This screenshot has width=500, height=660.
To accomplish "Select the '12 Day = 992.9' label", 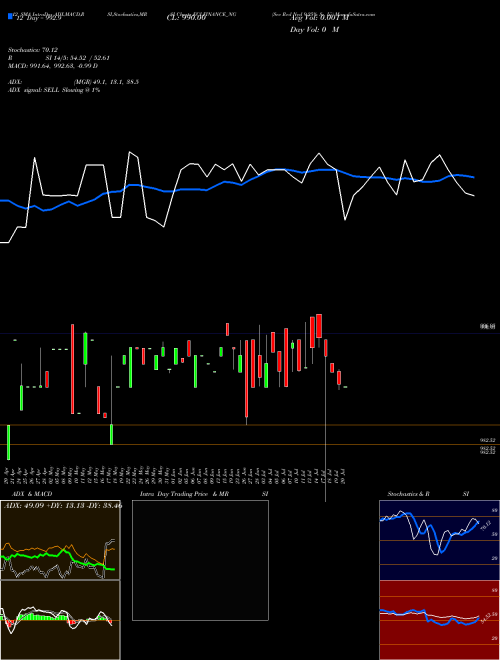I will tap(39, 18).
